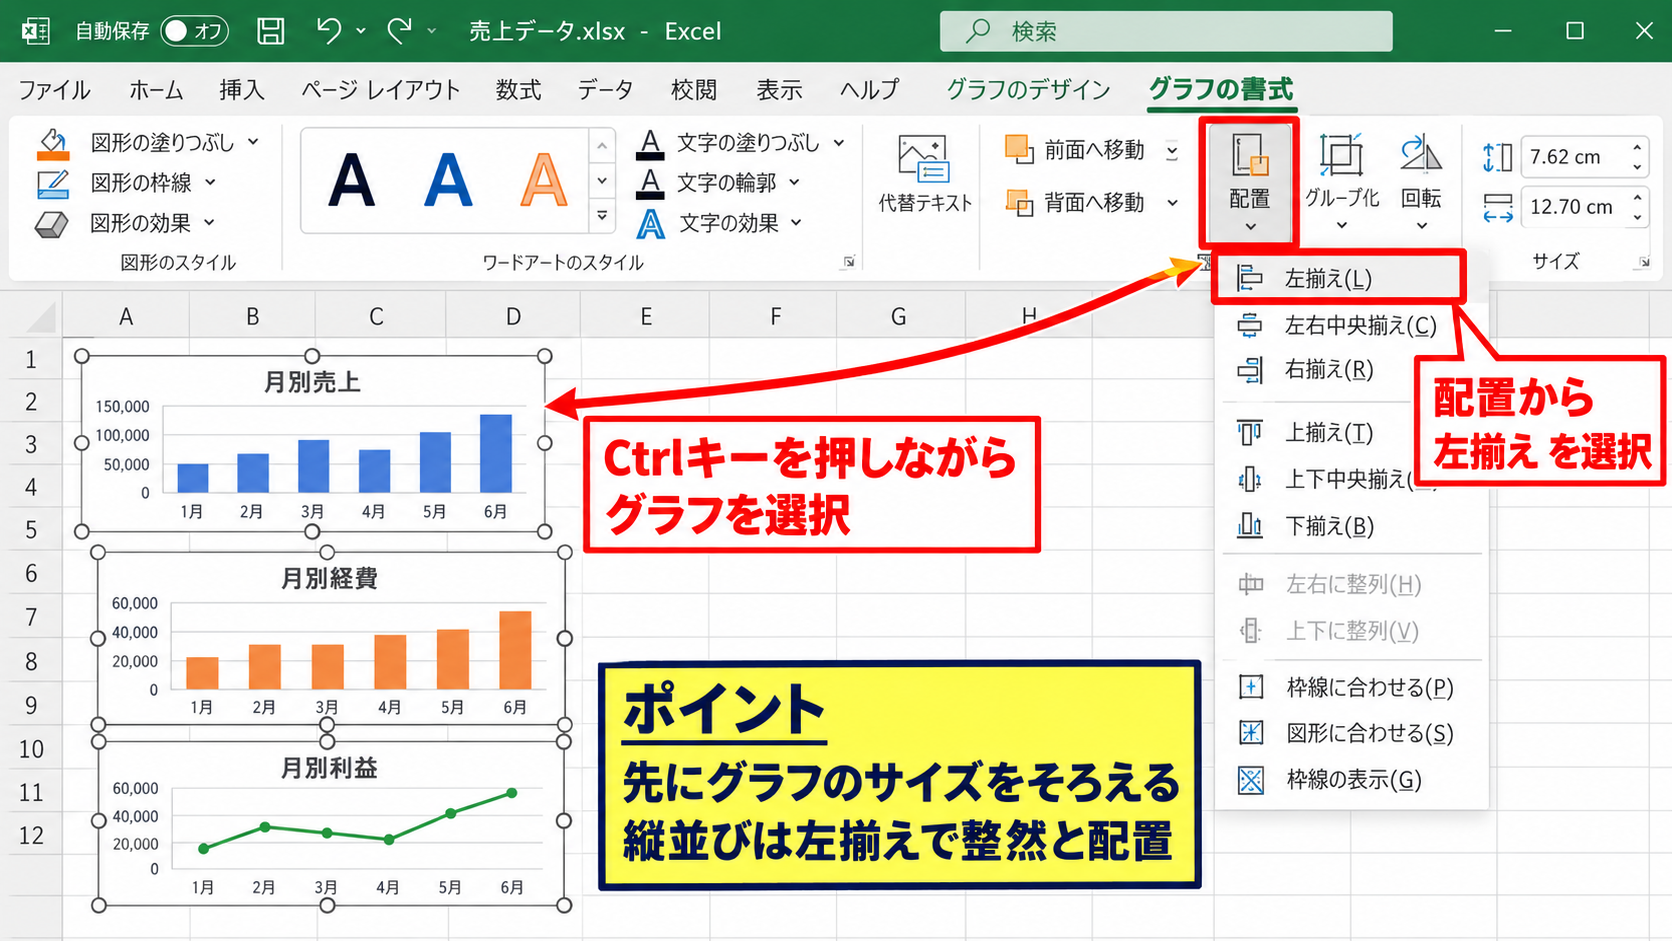Open the 配置 align menu button
Screen dimensions: 1672x941
pos(1250,182)
